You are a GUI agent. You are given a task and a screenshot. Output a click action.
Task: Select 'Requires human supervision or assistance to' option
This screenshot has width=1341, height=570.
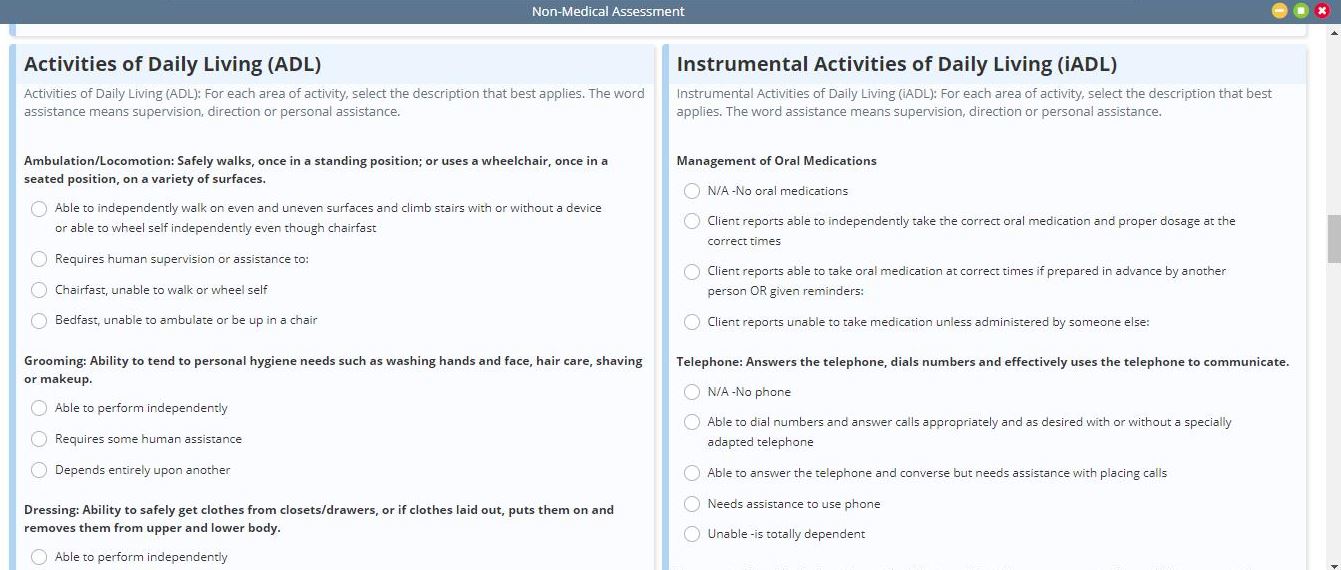(x=39, y=259)
